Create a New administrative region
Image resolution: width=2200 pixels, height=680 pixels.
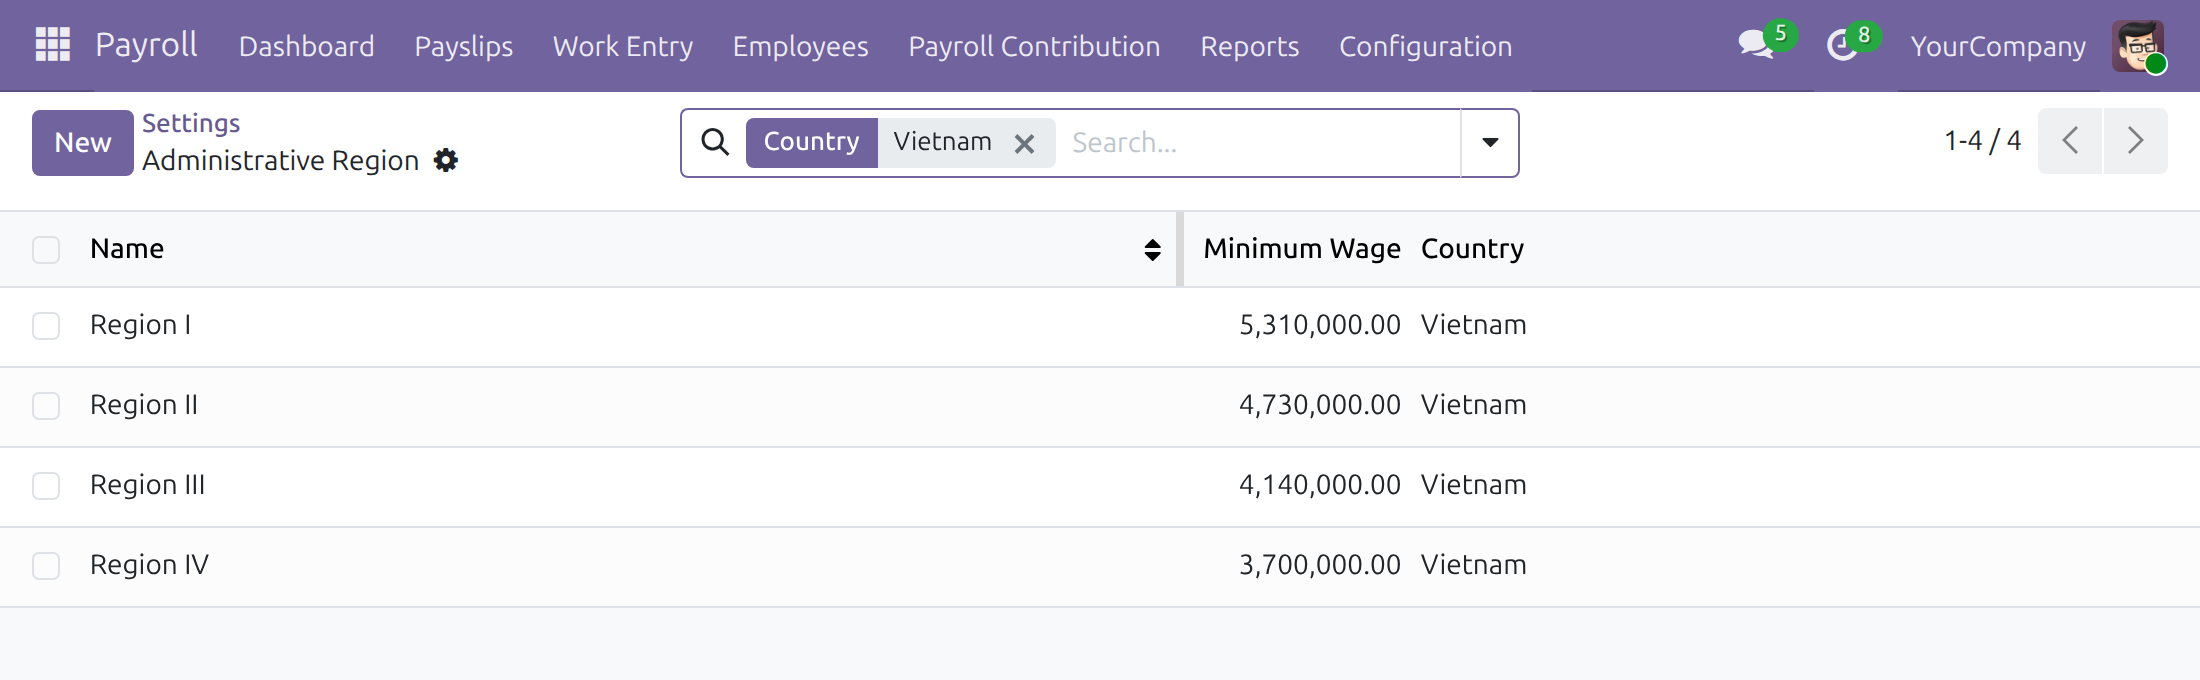click(83, 143)
